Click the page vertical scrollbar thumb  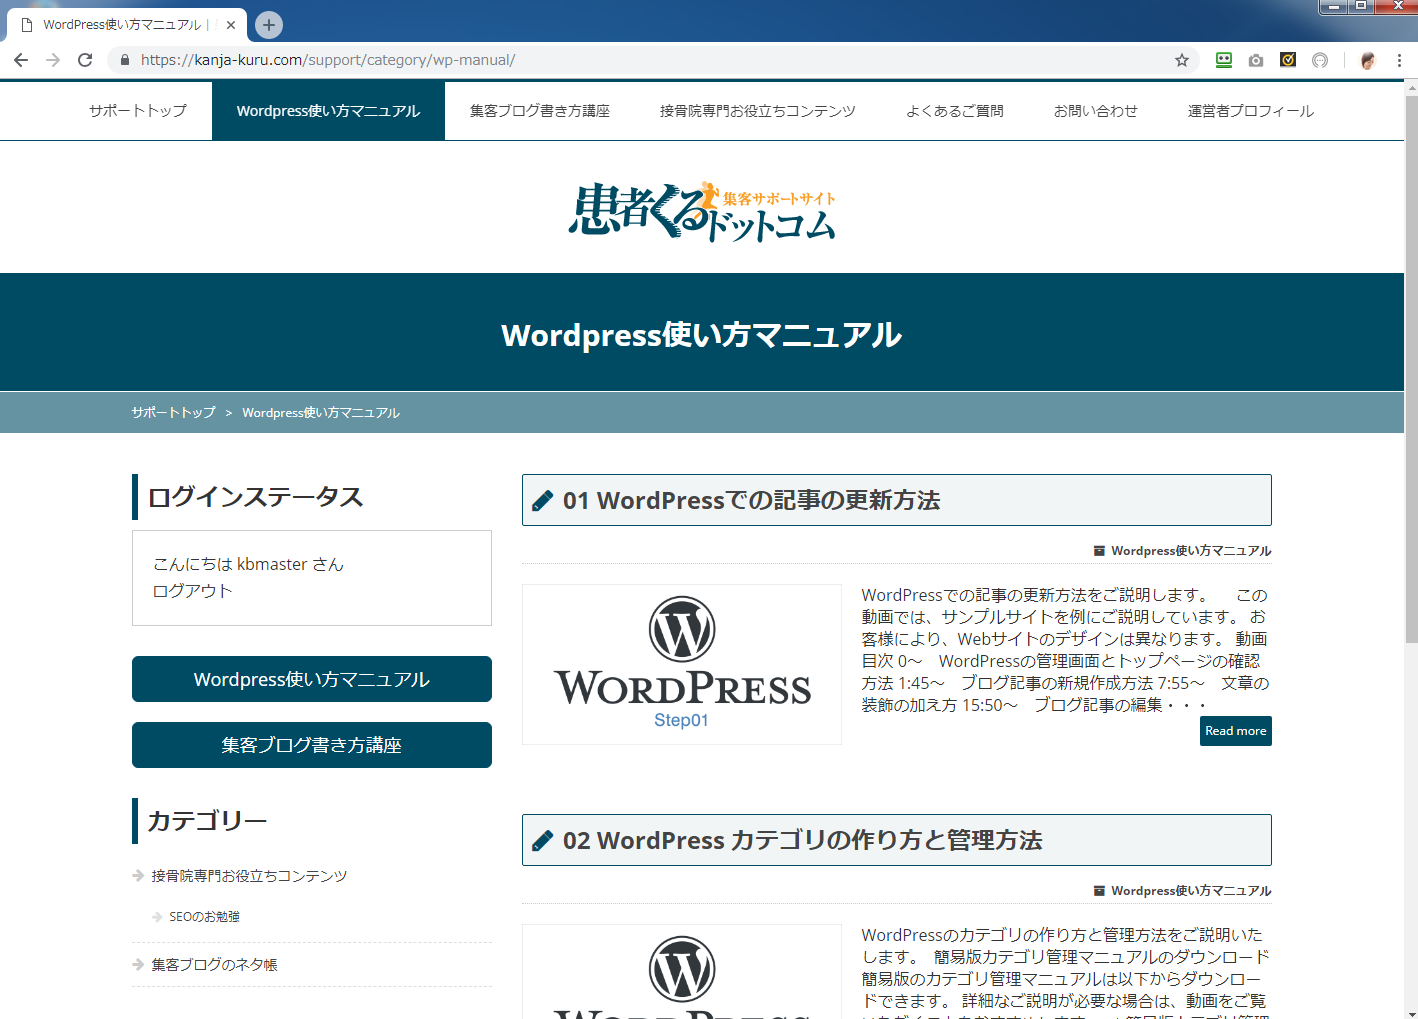coord(1411,370)
